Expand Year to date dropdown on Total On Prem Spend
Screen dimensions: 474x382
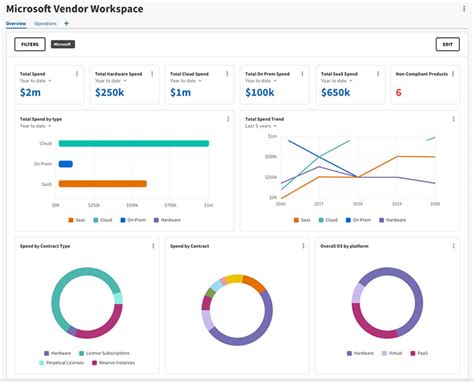point(261,81)
